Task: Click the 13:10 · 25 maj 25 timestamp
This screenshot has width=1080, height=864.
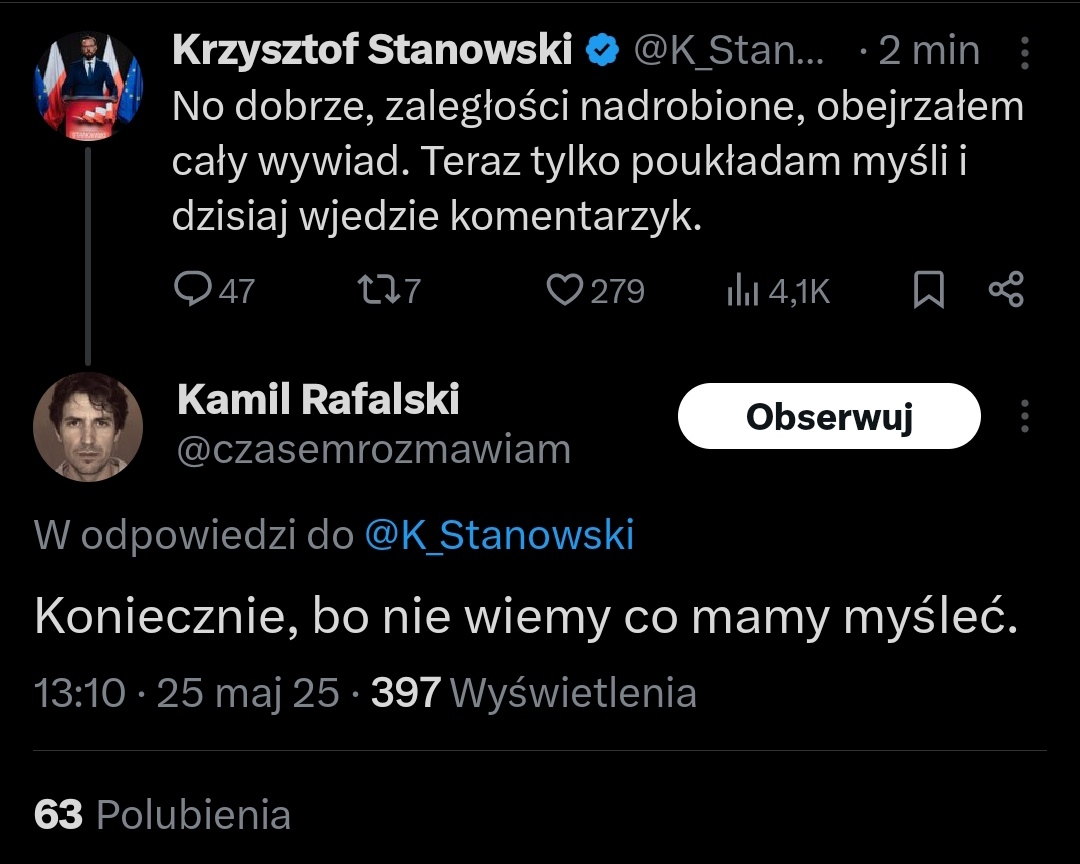Action: (x=187, y=692)
